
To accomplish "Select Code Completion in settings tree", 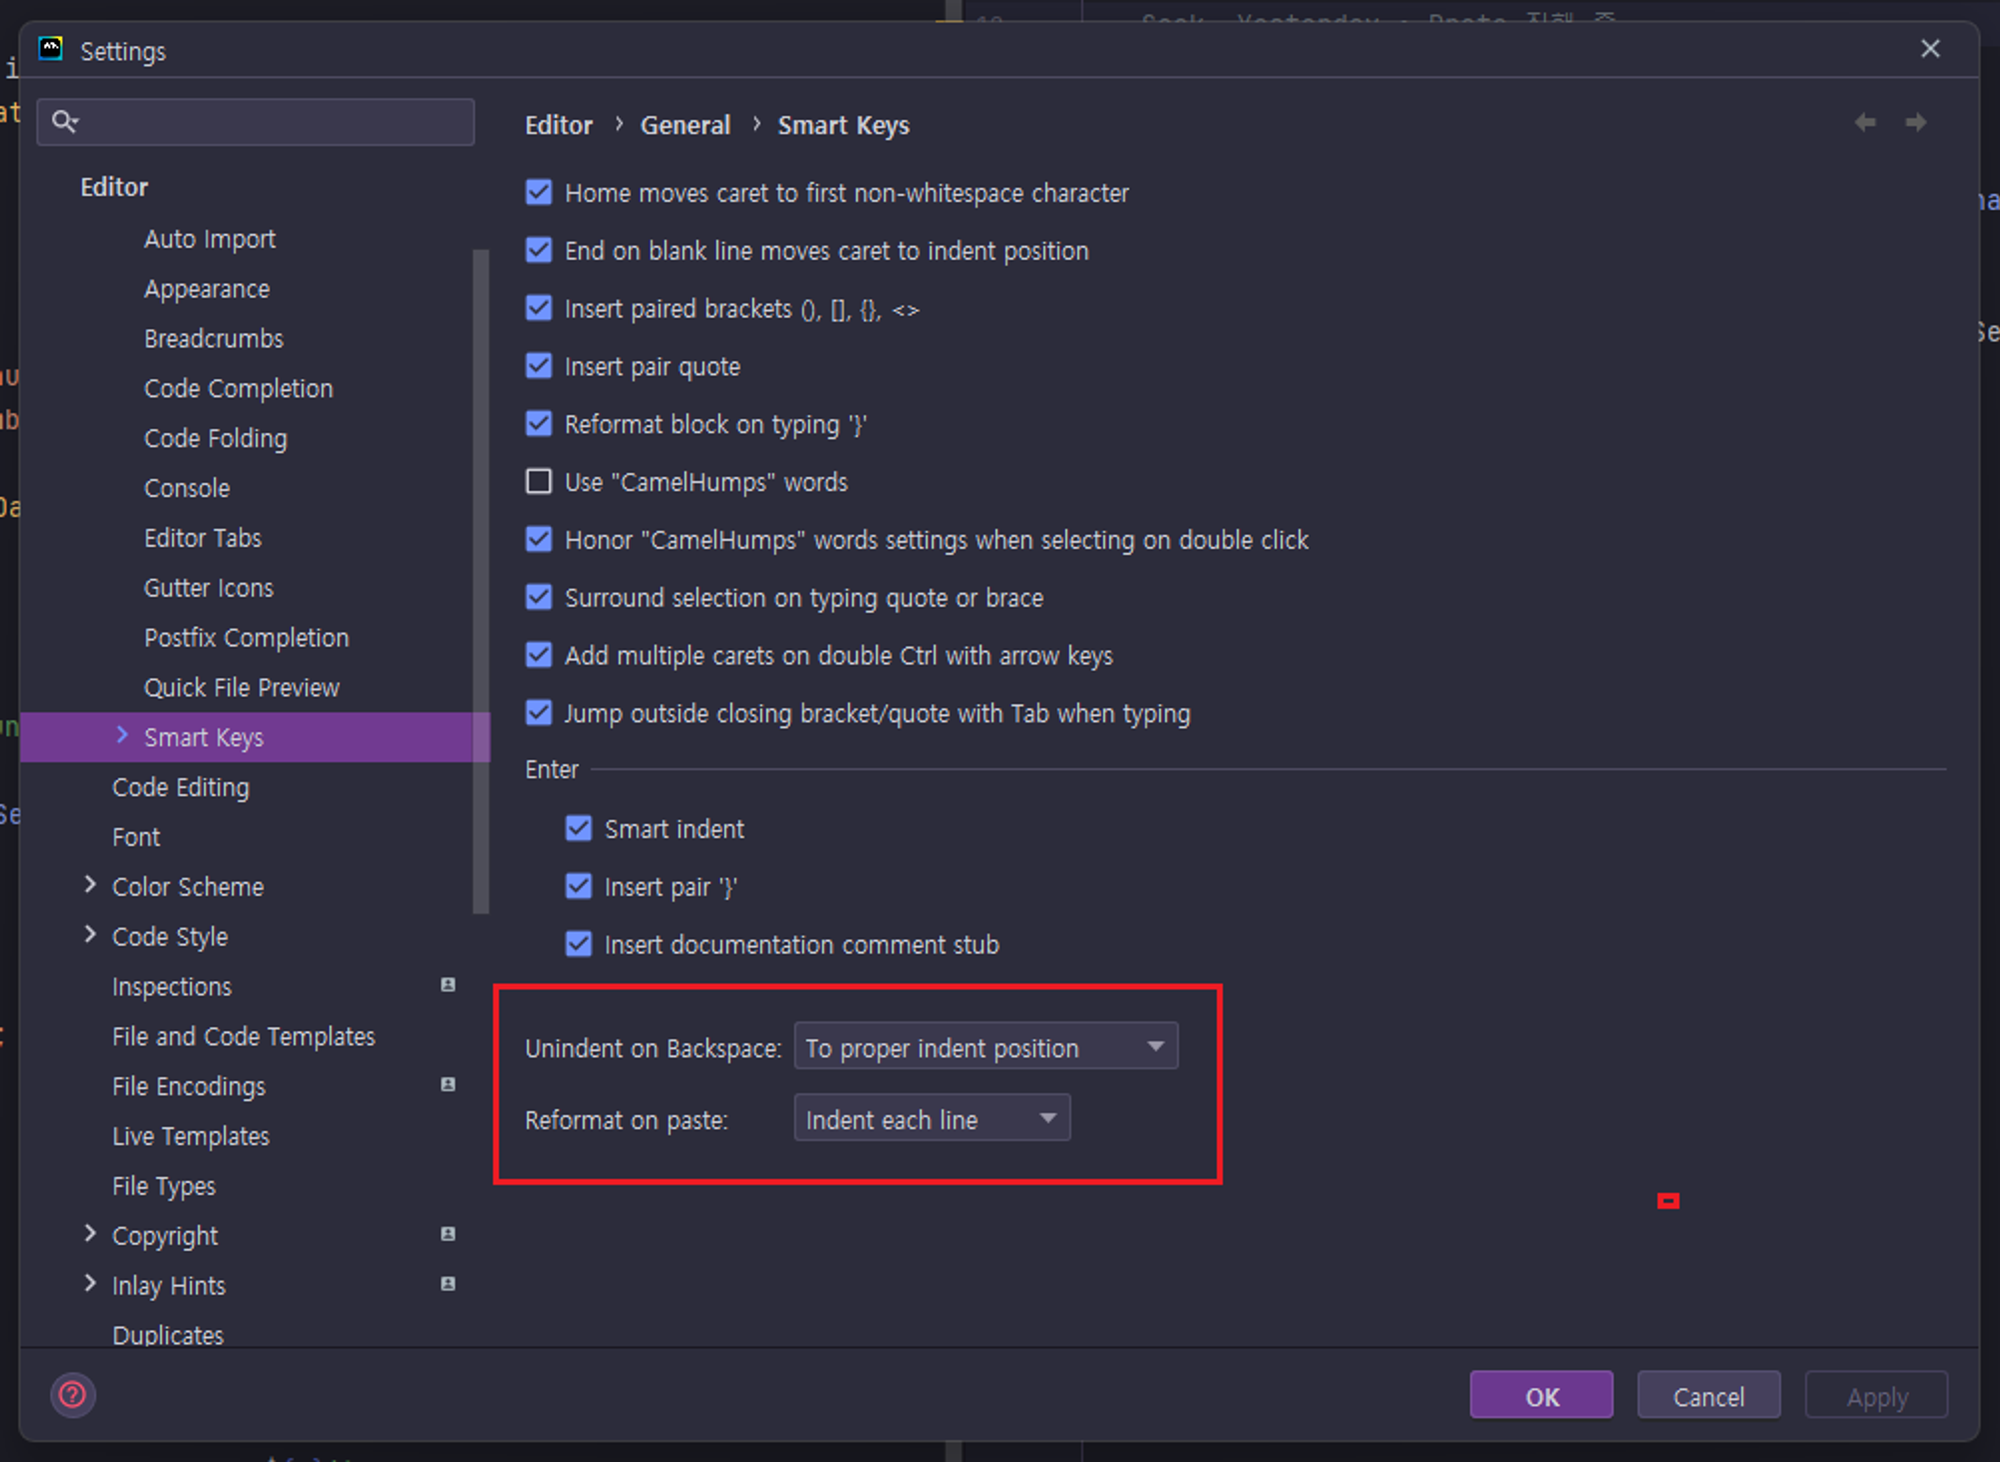I will 238,389.
